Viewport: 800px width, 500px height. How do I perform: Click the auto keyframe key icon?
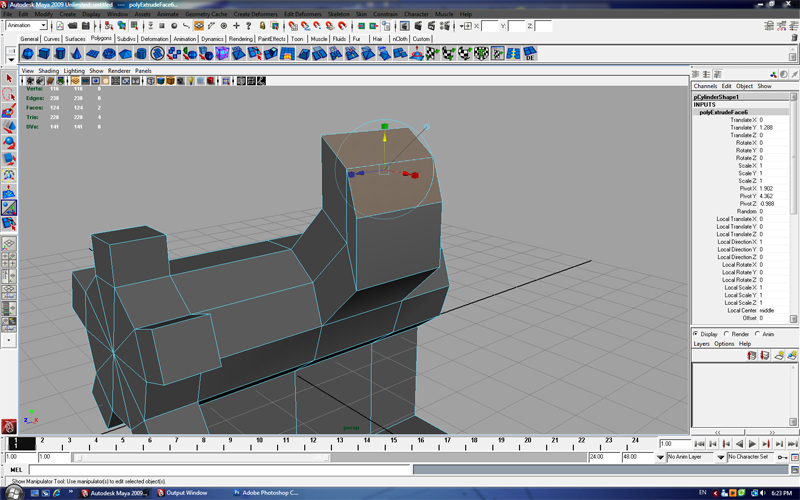point(780,457)
